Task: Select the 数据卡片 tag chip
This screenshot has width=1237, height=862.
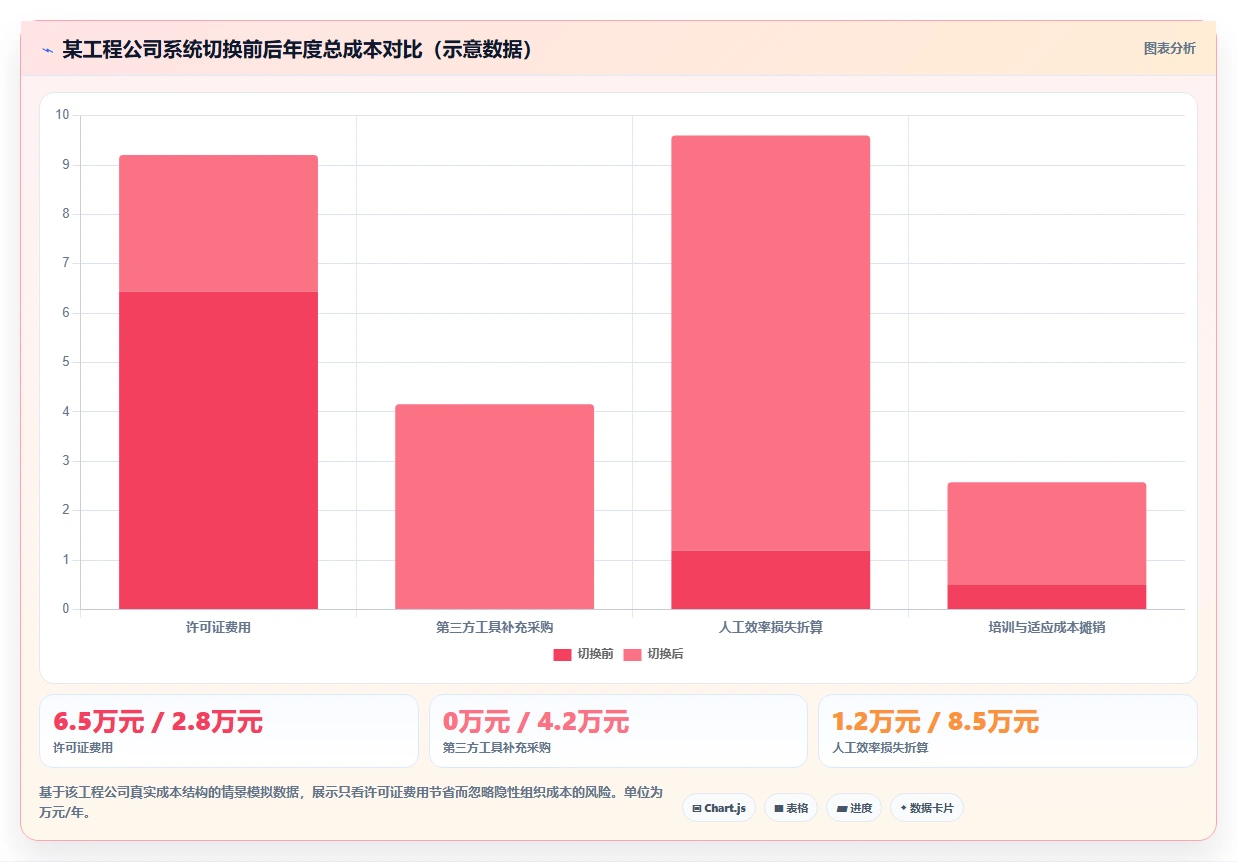Action: tap(927, 808)
